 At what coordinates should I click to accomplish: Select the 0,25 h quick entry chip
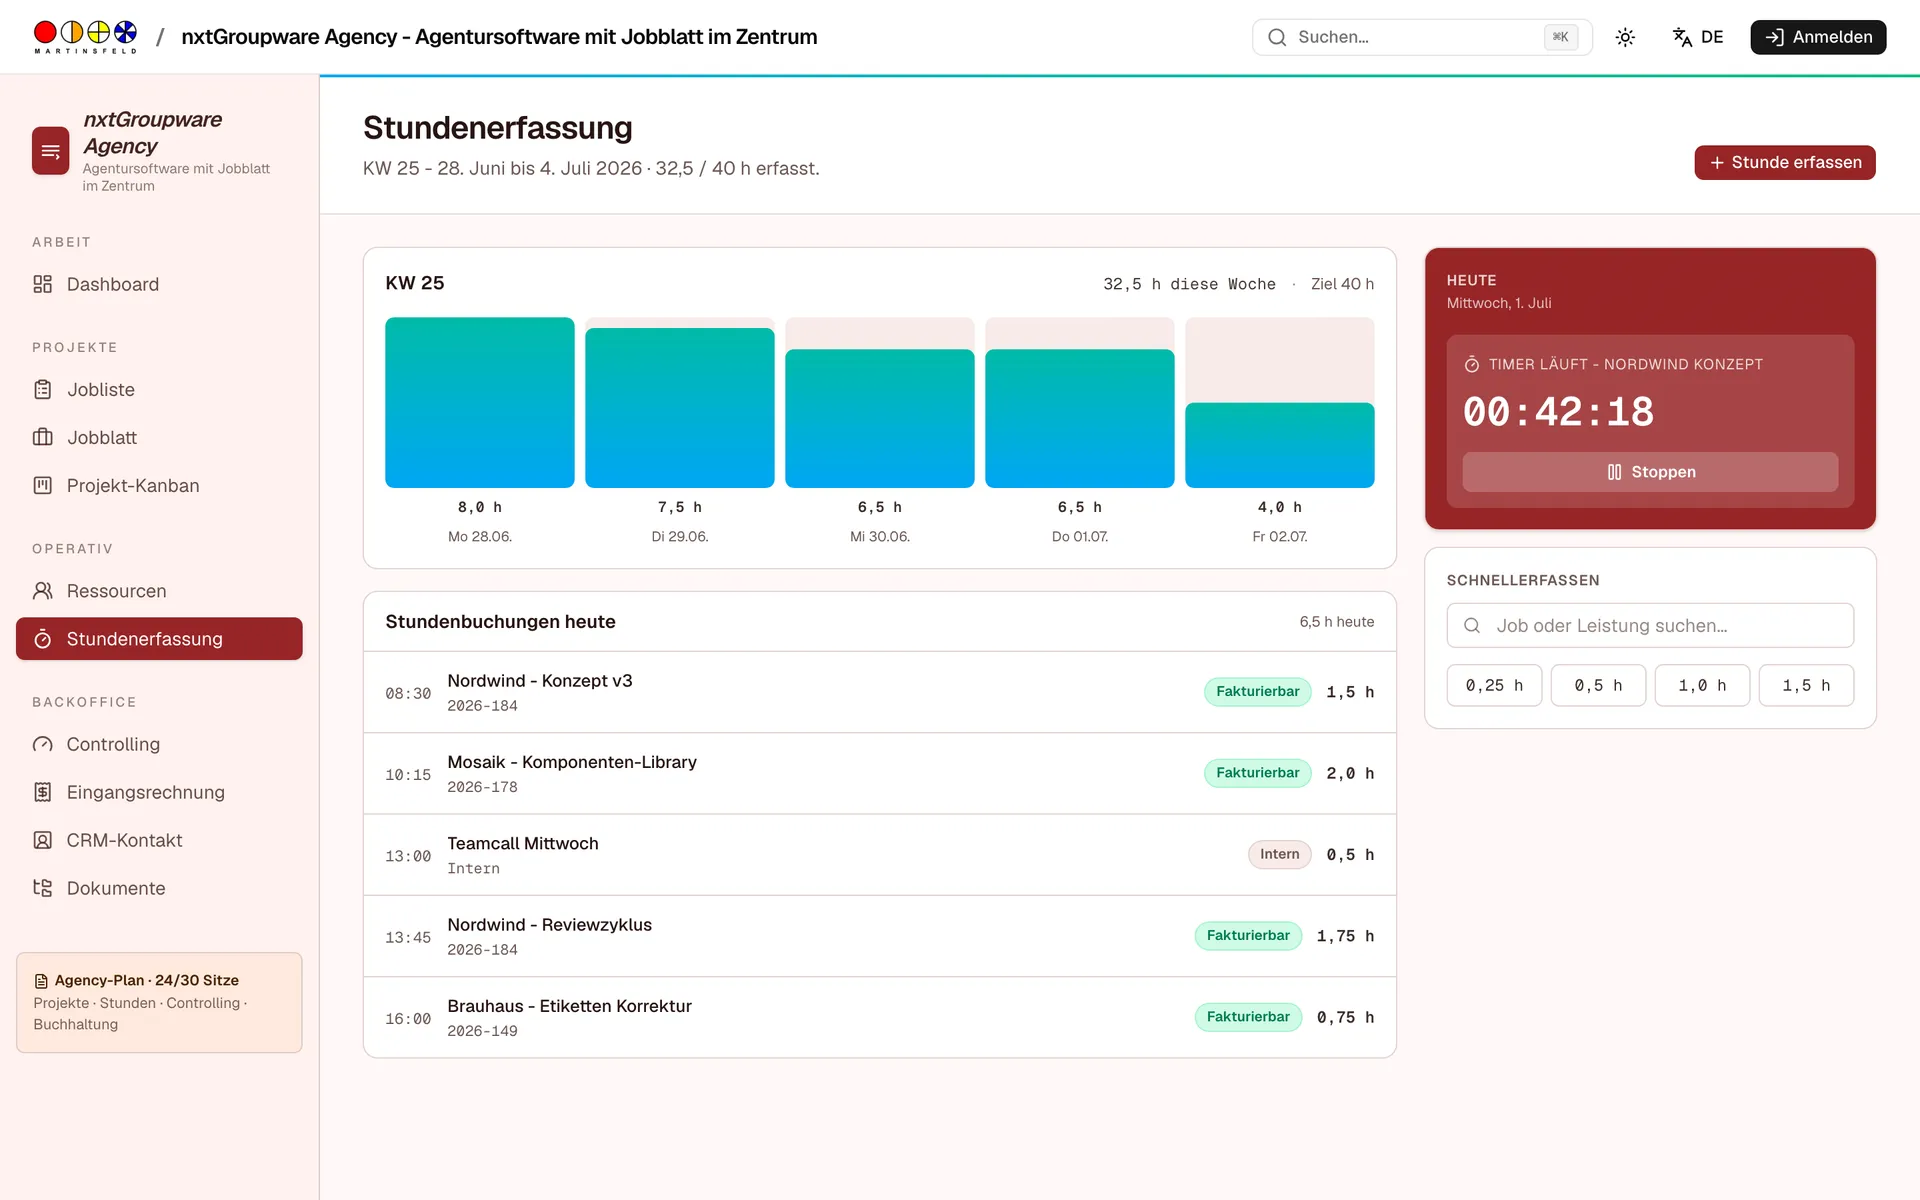point(1494,685)
